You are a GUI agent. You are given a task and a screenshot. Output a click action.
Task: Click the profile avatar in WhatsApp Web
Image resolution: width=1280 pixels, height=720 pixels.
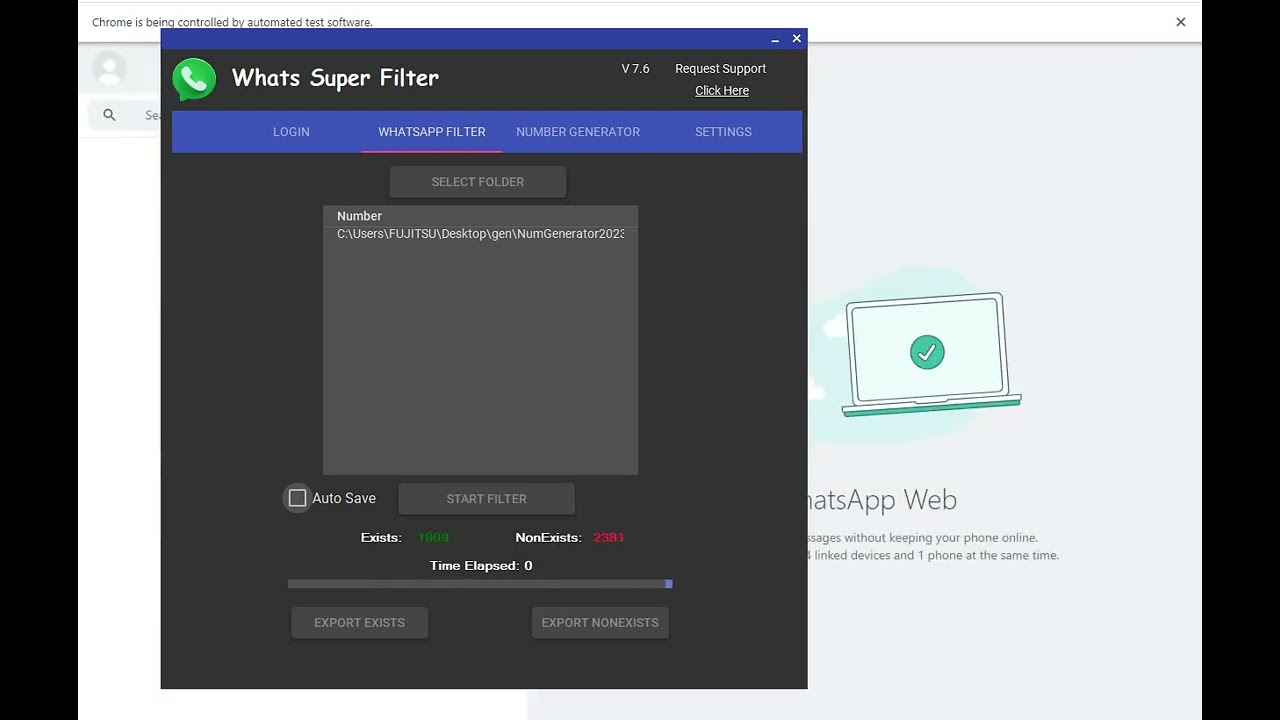(x=109, y=69)
